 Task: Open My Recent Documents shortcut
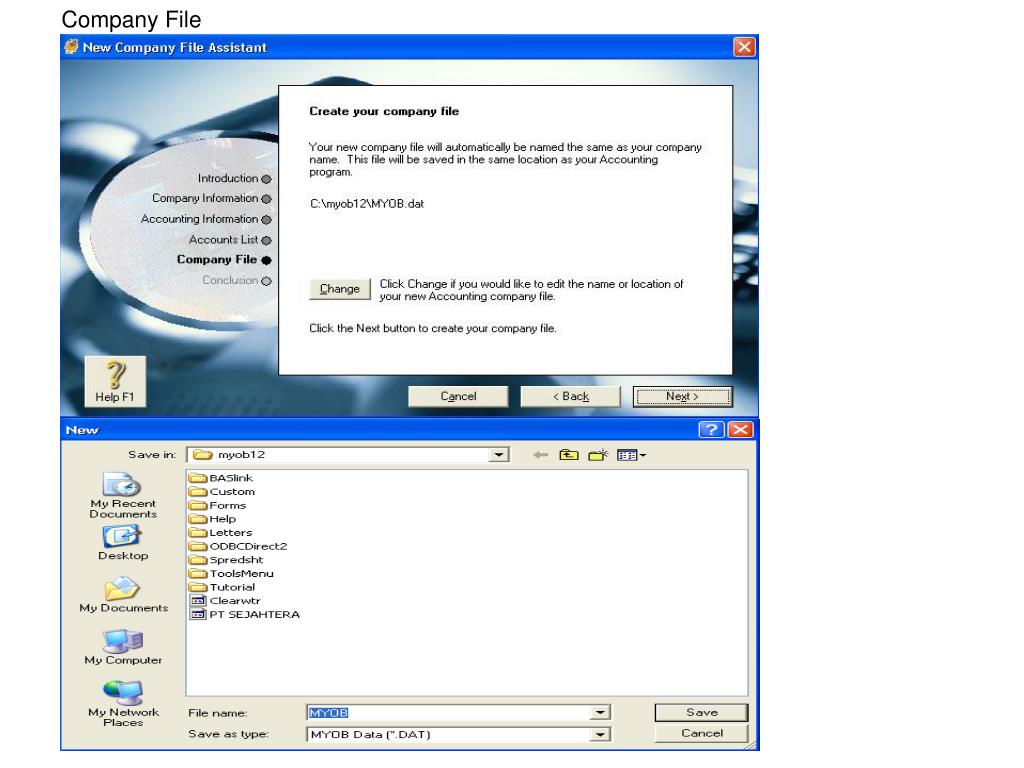pyautogui.click(x=123, y=496)
